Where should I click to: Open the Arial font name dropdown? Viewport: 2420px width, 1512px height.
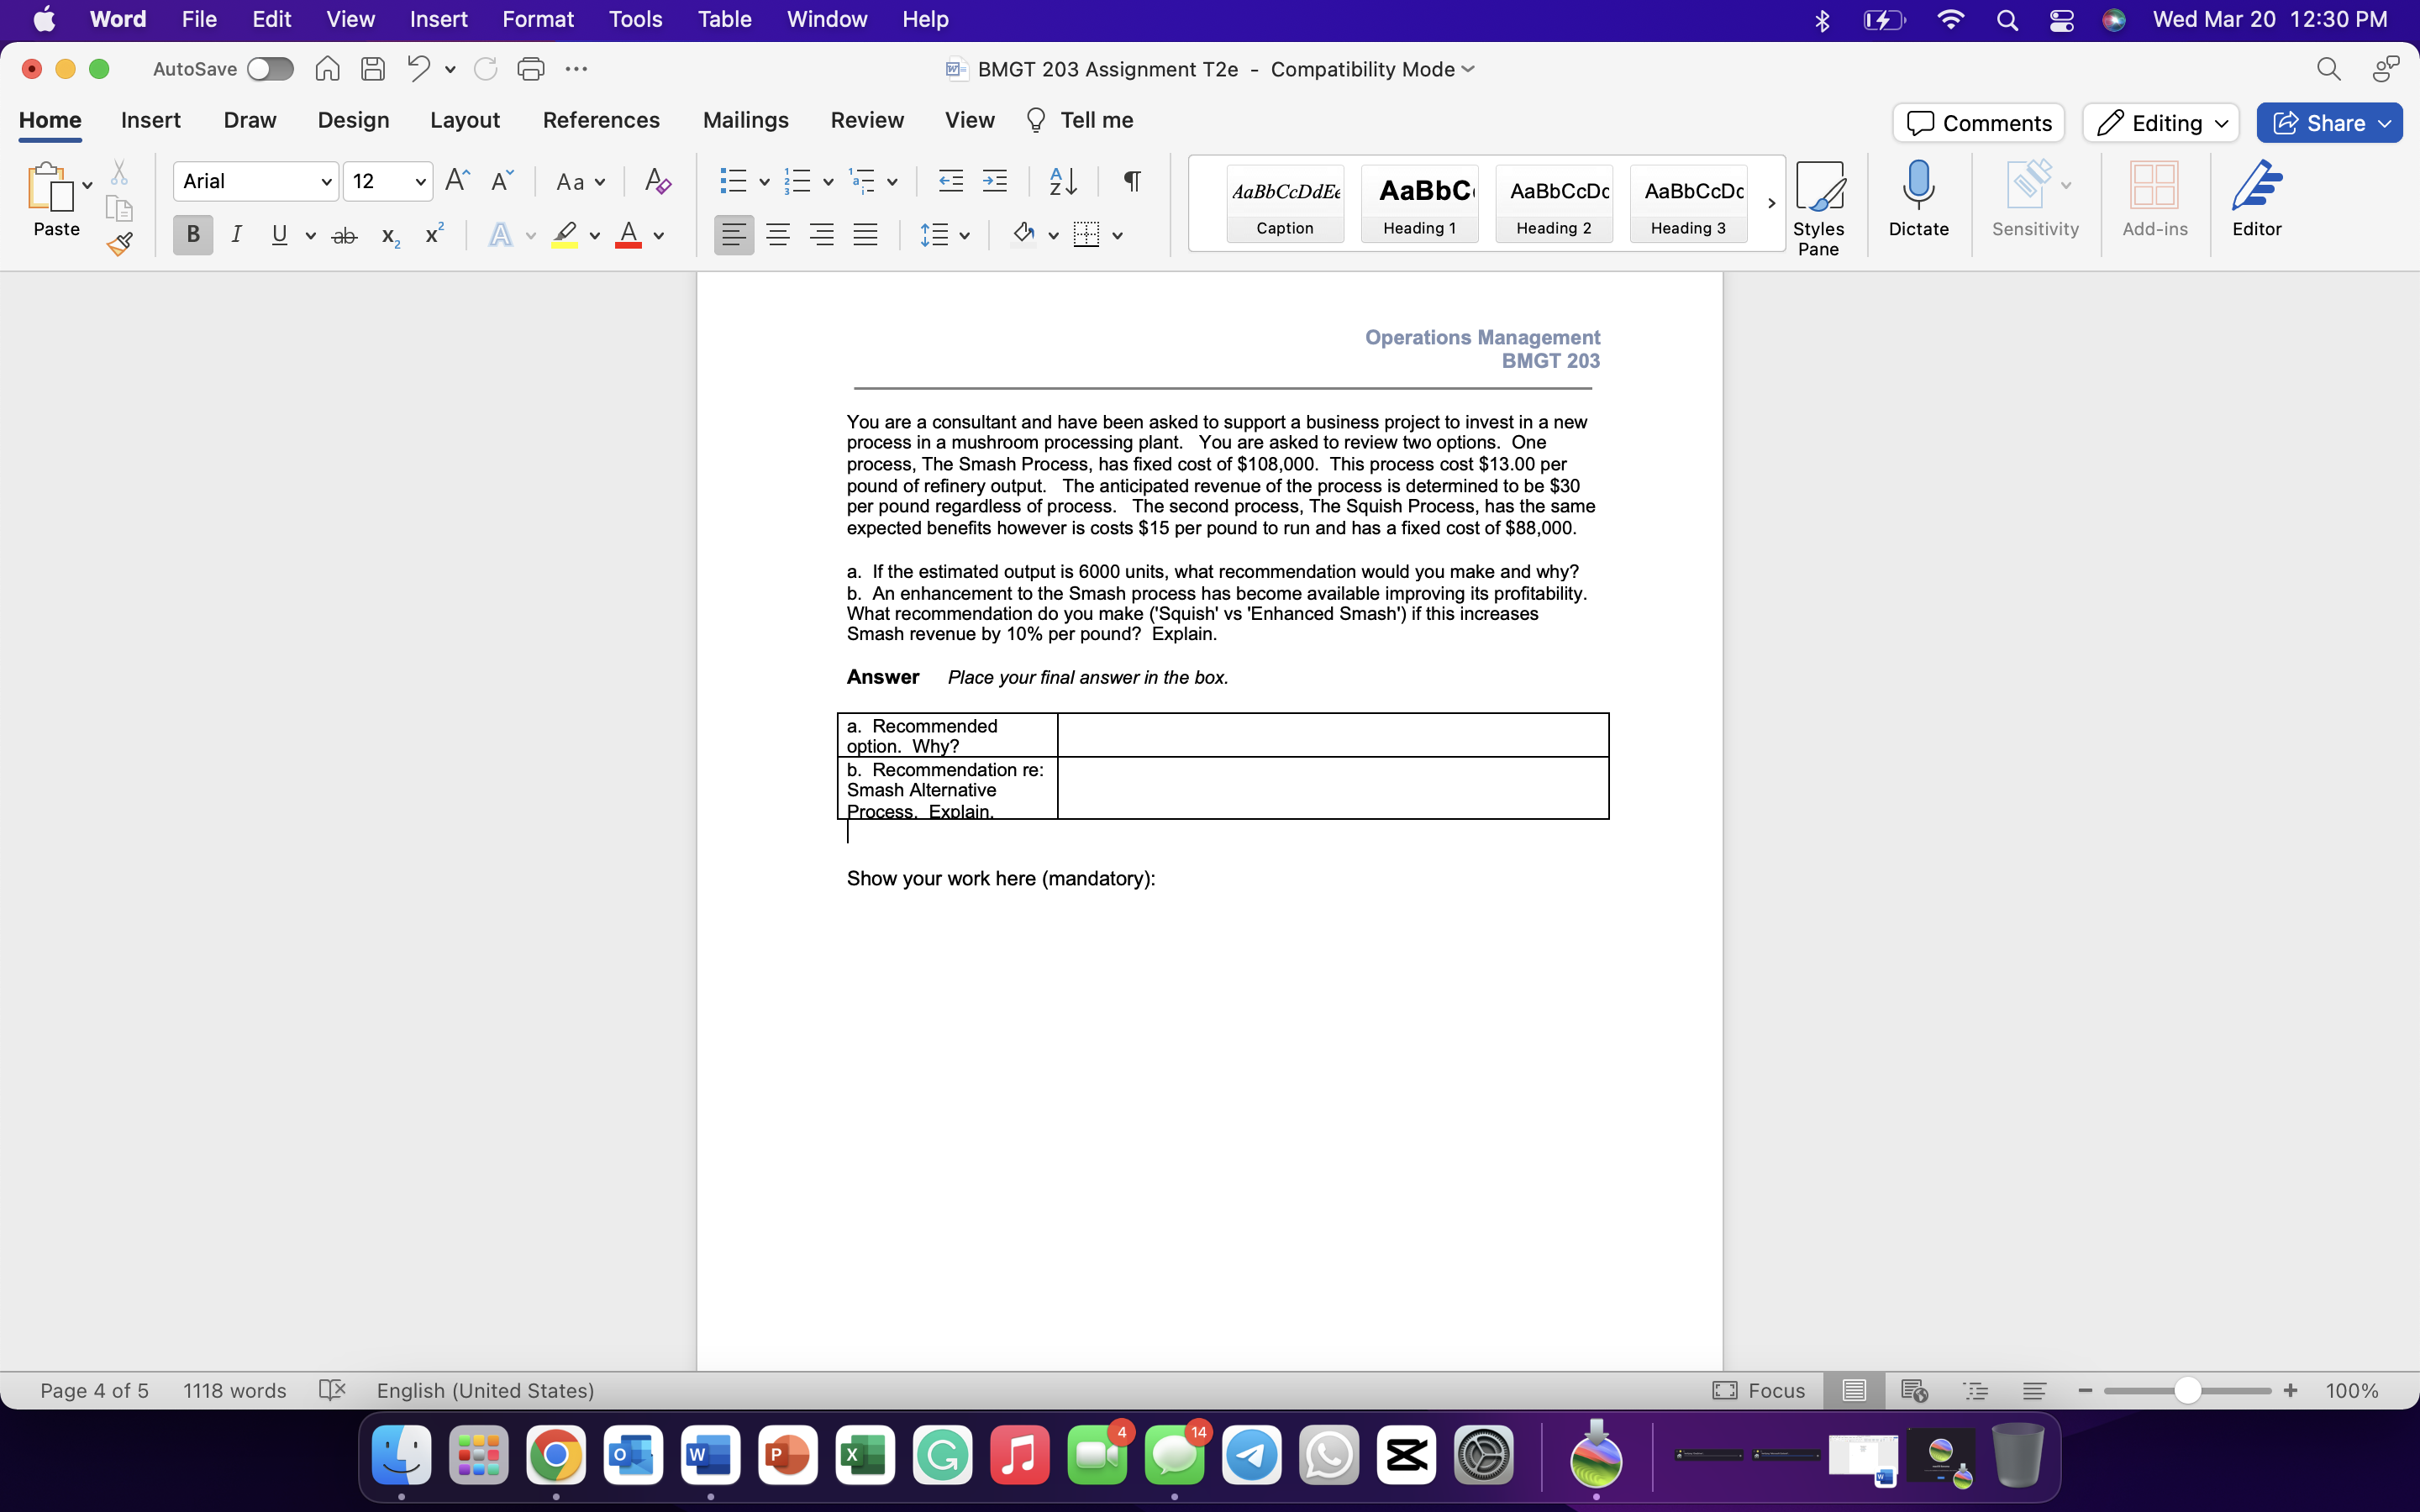coord(326,182)
